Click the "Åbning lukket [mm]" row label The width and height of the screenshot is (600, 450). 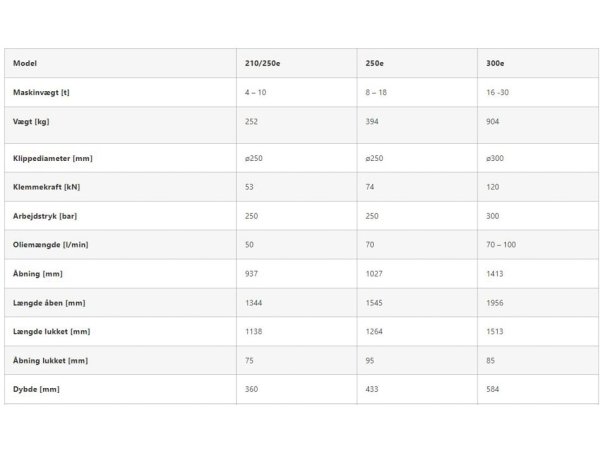tap(51, 360)
